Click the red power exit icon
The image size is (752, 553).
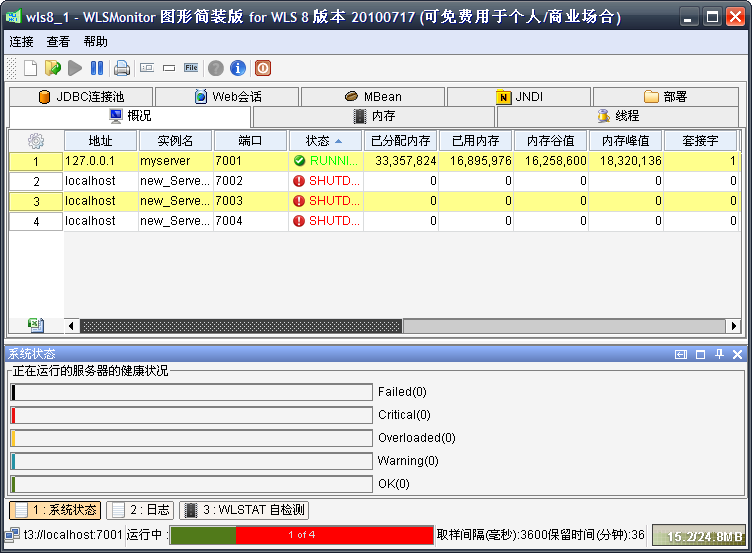(x=263, y=68)
